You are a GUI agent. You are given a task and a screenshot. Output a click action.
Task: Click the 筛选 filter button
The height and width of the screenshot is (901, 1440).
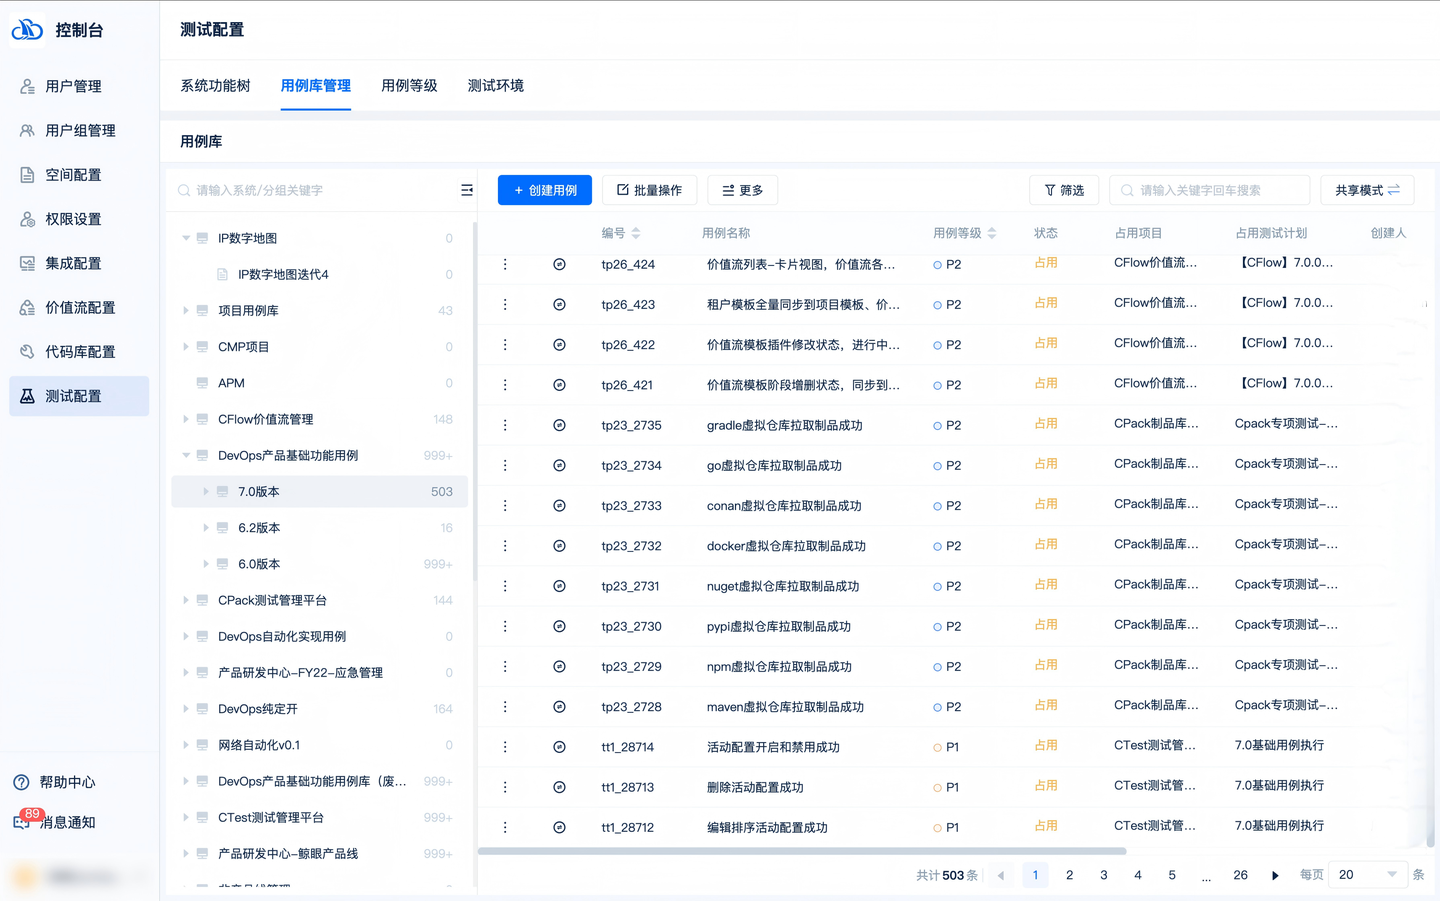1064,190
